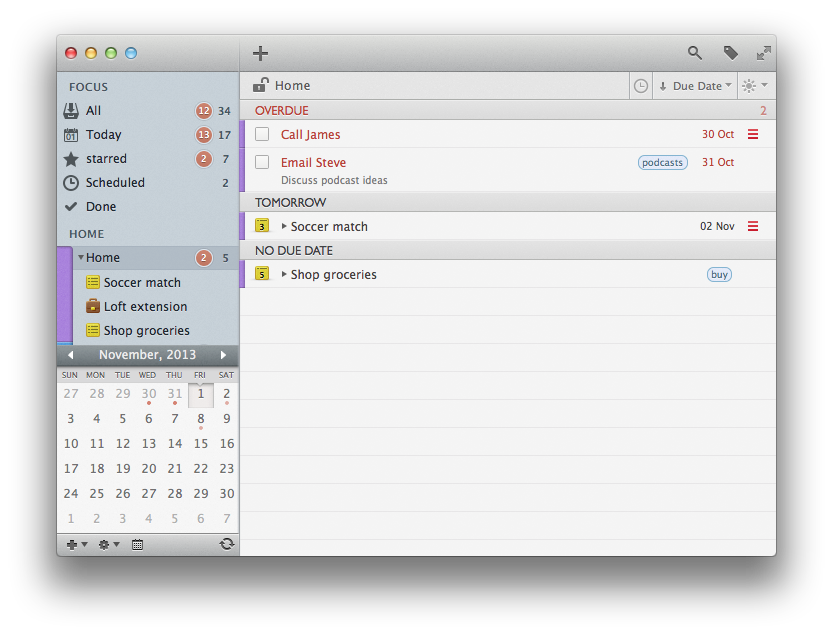Toggle the mini calendar icon at sidebar bottom
This screenshot has height=635, width=833.
coord(137,545)
